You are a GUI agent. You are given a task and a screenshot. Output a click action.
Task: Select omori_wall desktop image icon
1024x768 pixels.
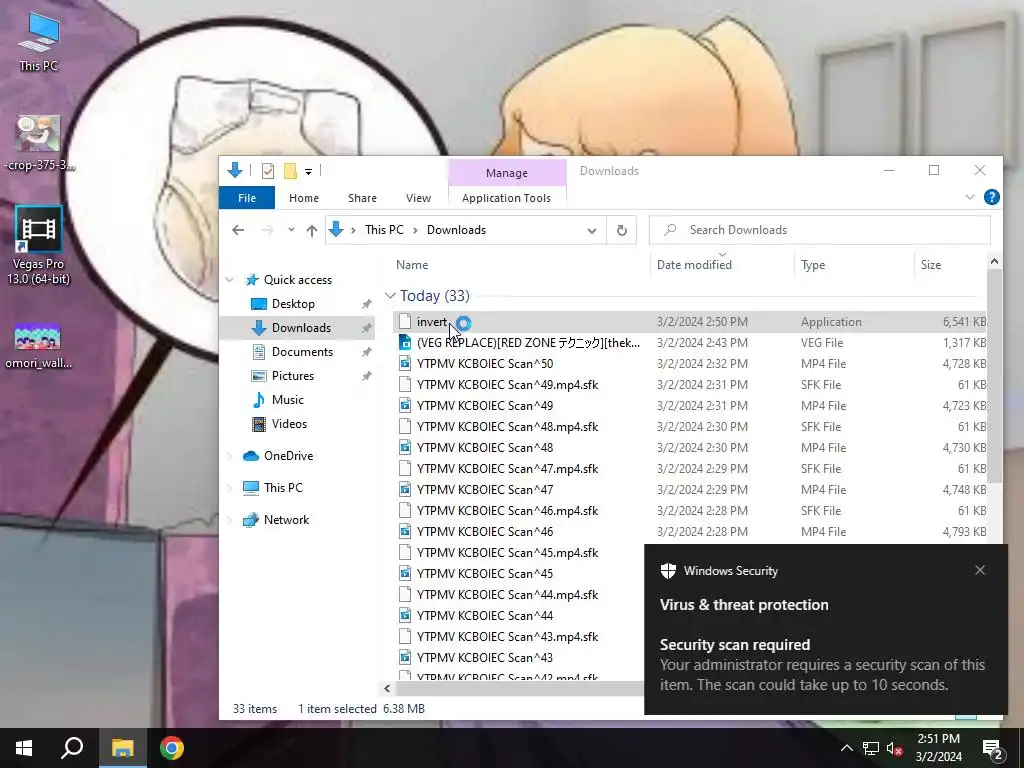pos(39,346)
